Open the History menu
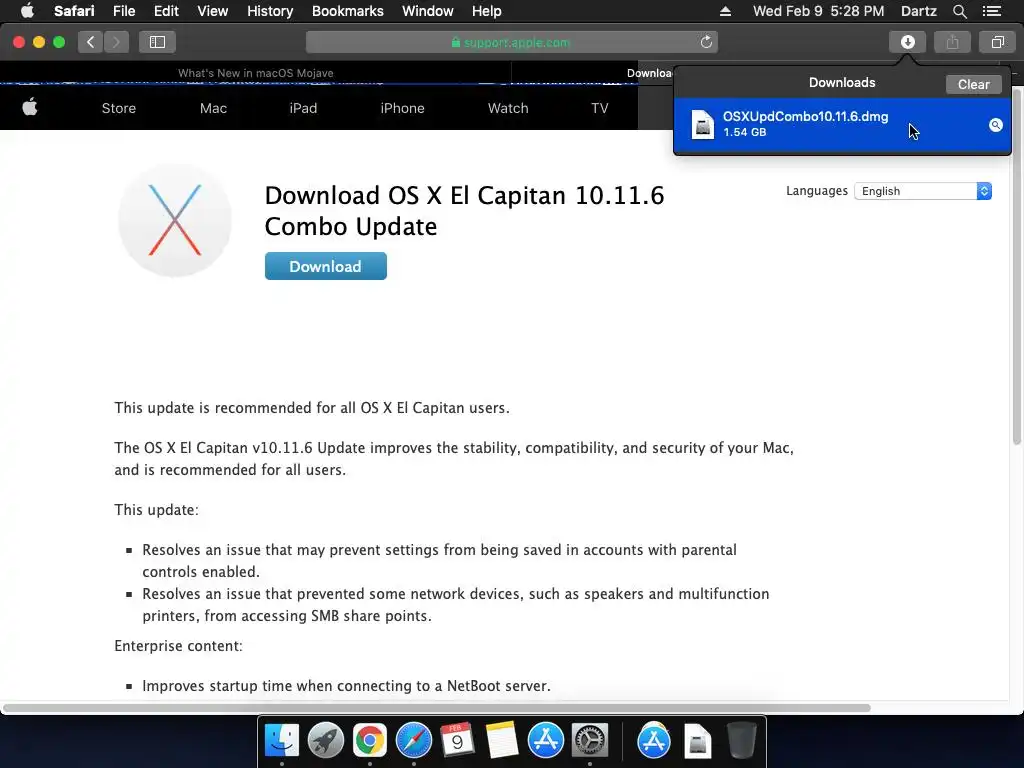1024x768 pixels. click(x=270, y=11)
